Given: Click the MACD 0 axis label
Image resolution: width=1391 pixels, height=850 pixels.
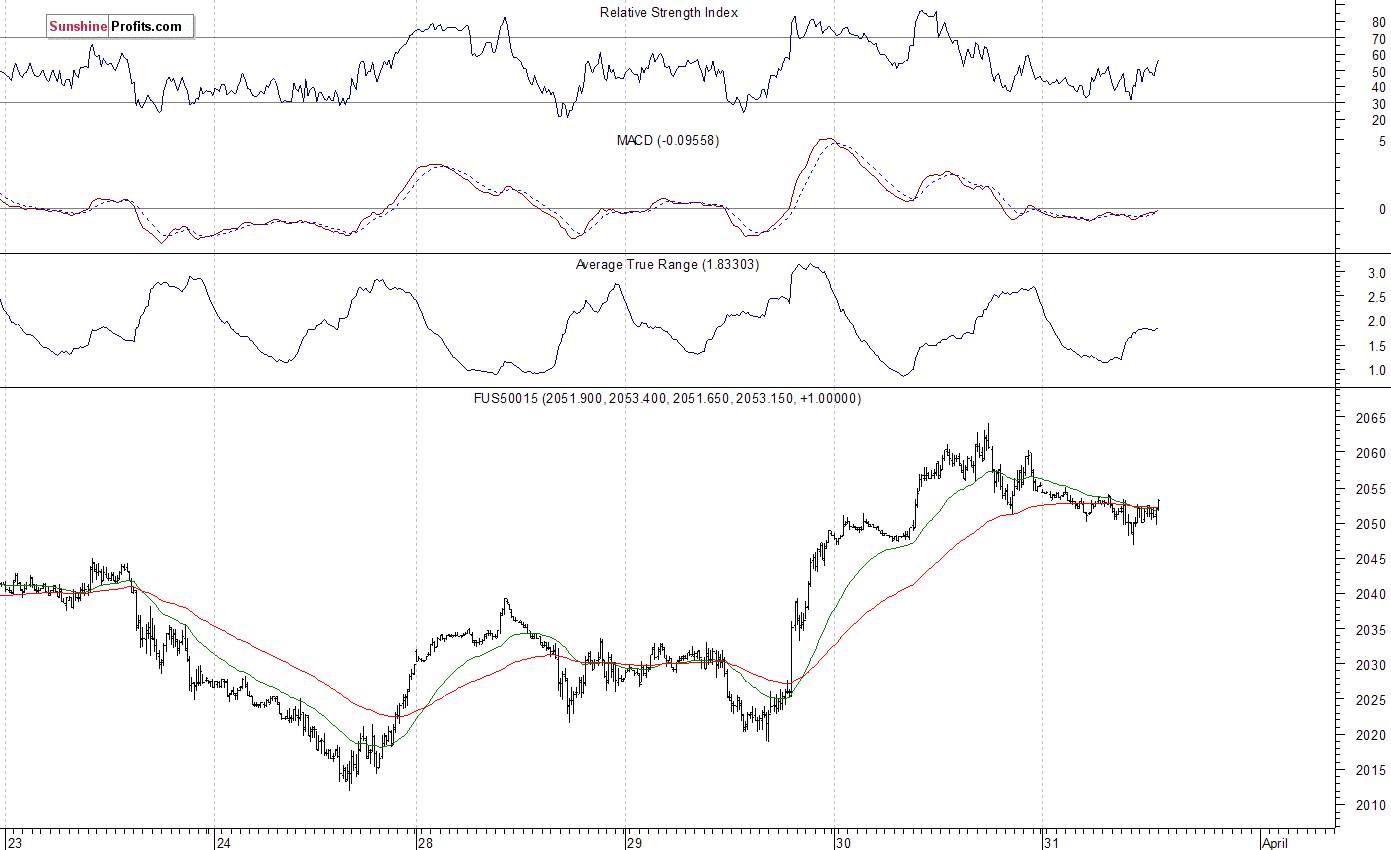Looking at the screenshot, I should click(x=1382, y=209).
